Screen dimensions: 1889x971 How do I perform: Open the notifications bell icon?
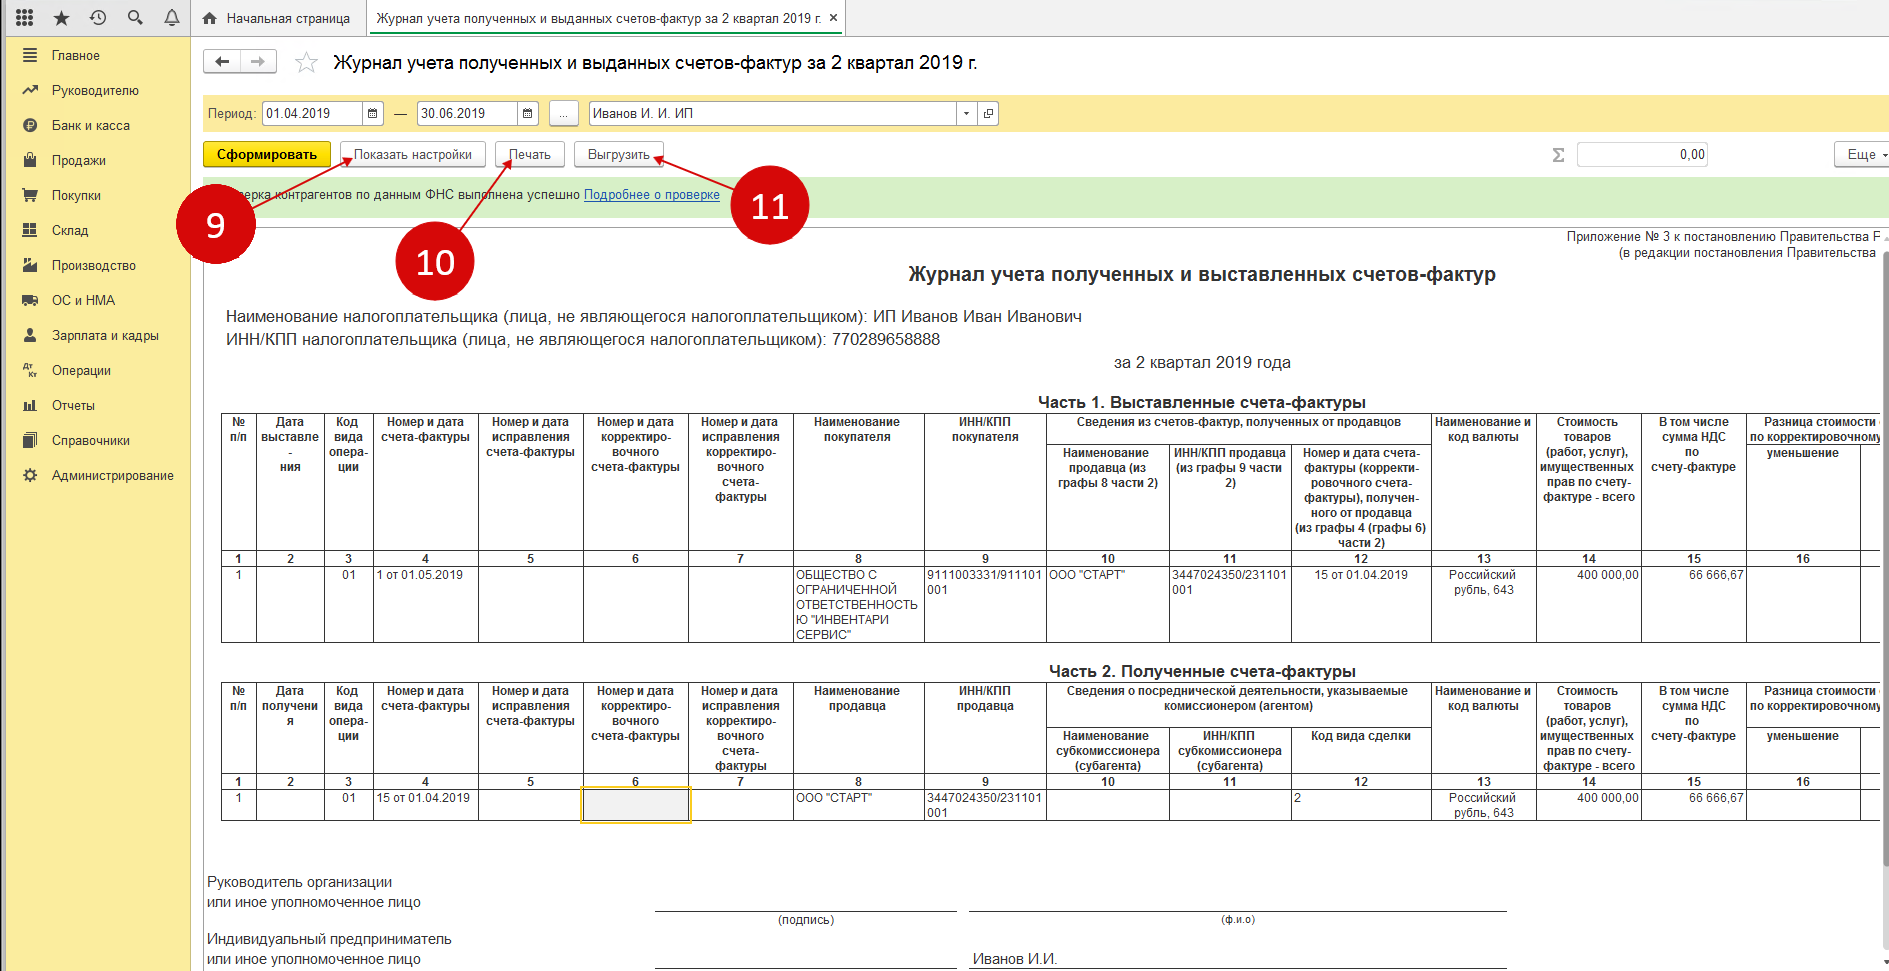click(172, 17)
